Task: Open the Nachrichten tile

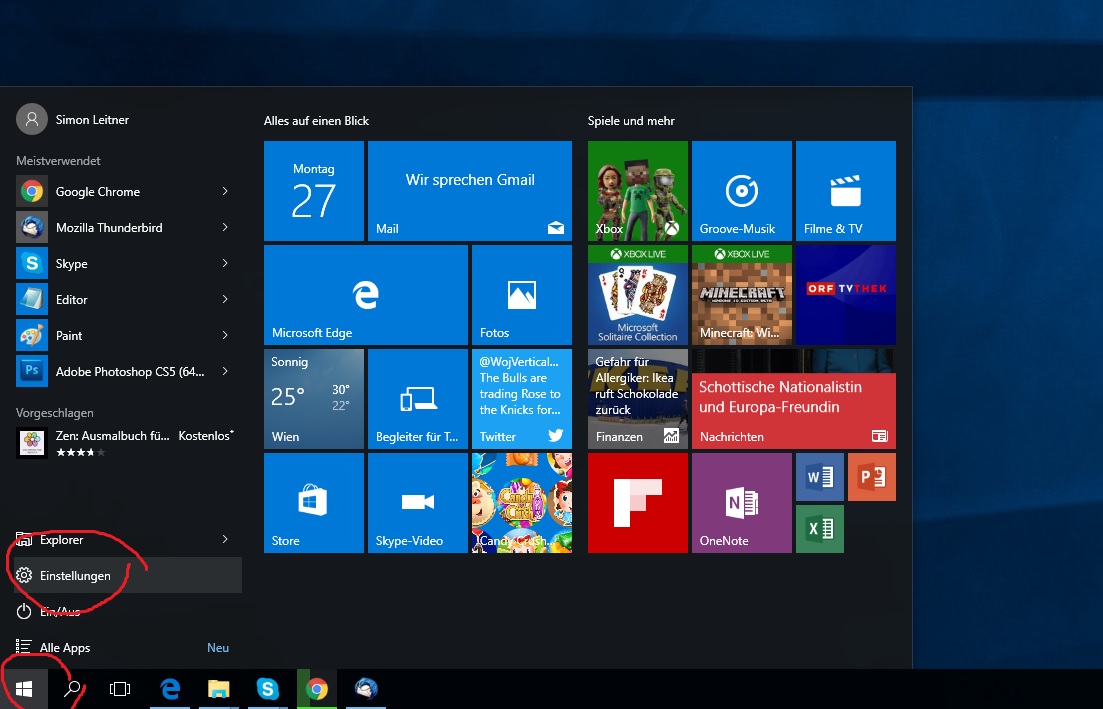Action: [793, 399]
